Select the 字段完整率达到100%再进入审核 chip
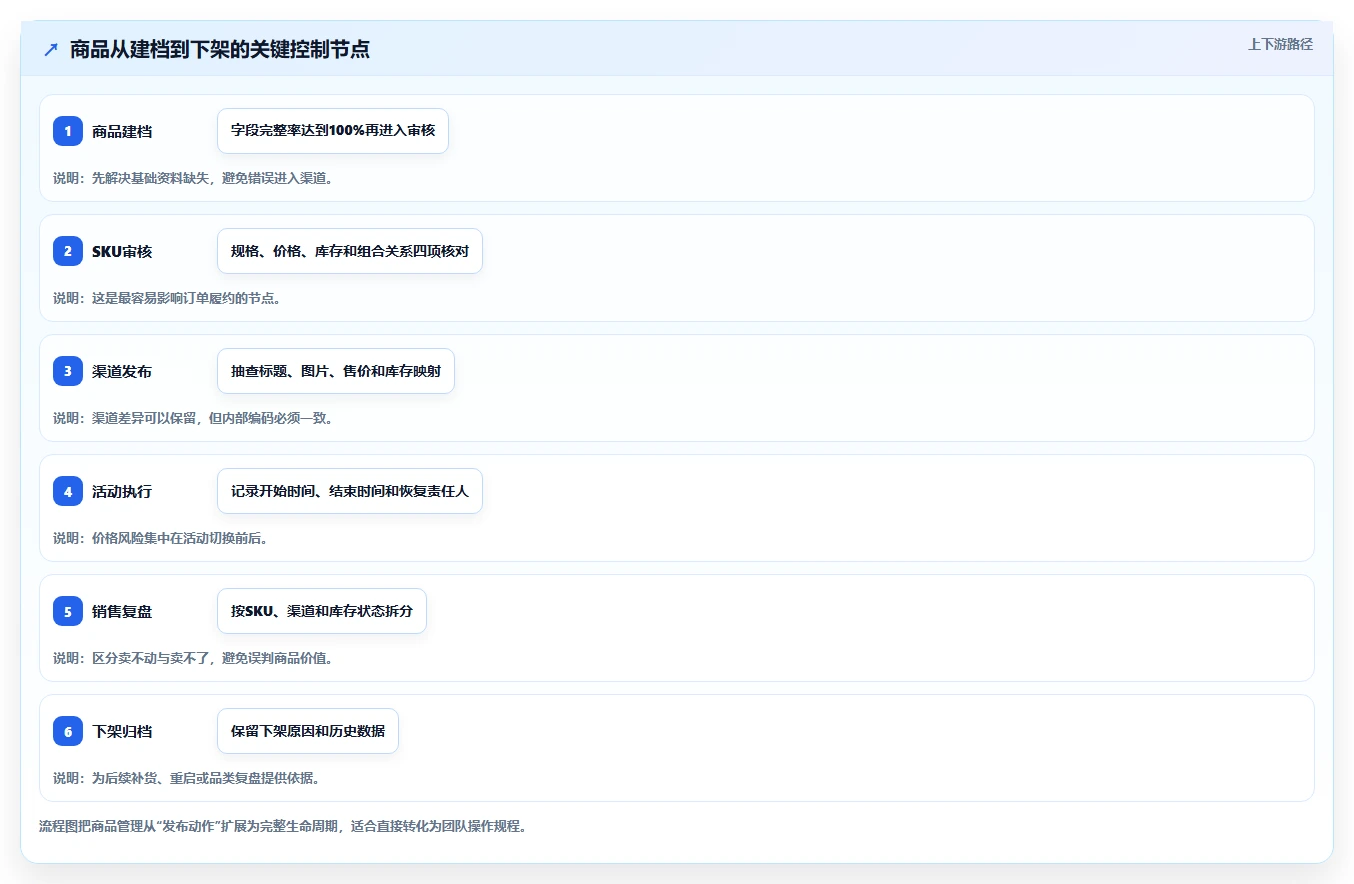 tap(333, 131)
